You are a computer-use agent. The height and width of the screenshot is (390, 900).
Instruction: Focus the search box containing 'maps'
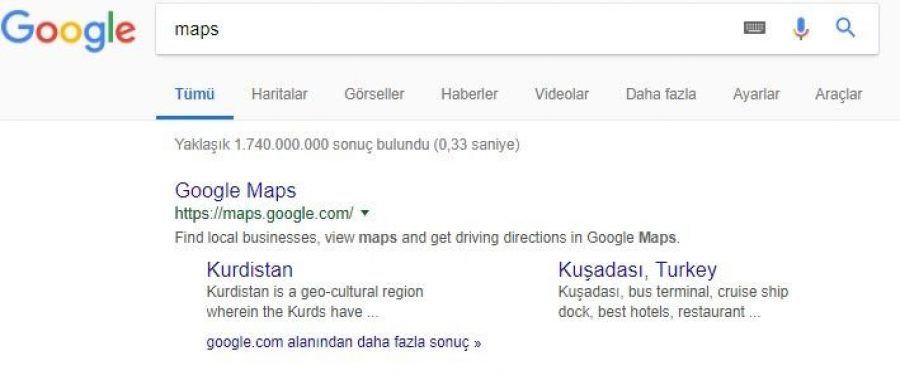[517, 29]
